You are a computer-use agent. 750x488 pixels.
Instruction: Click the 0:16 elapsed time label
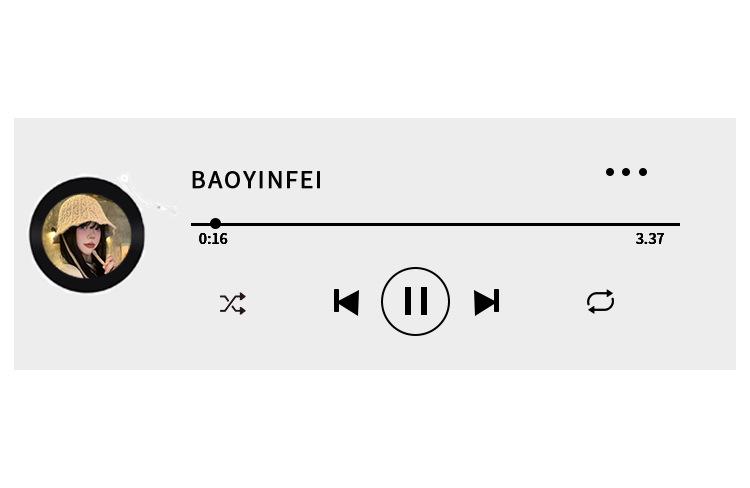coord(213,239)
